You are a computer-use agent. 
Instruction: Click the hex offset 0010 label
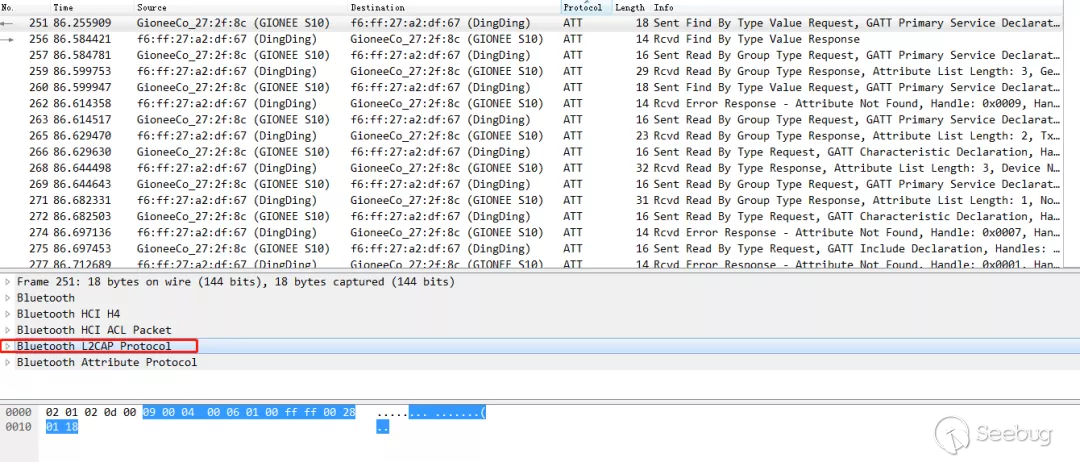19,427
